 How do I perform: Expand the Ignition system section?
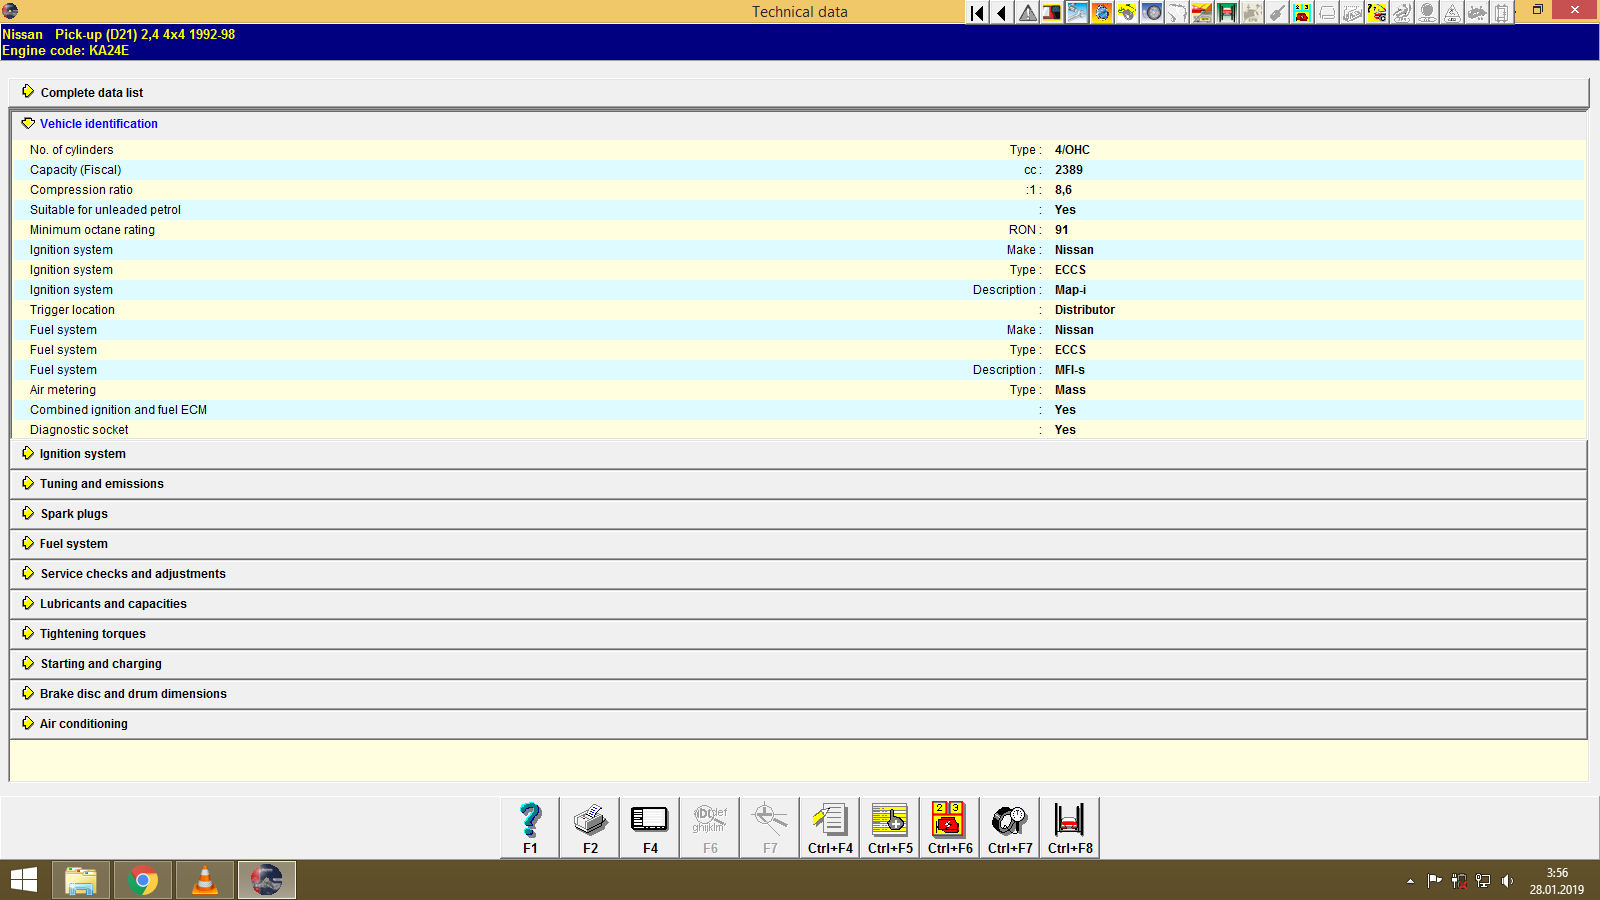pyautogui.click(x=82, y=453)
